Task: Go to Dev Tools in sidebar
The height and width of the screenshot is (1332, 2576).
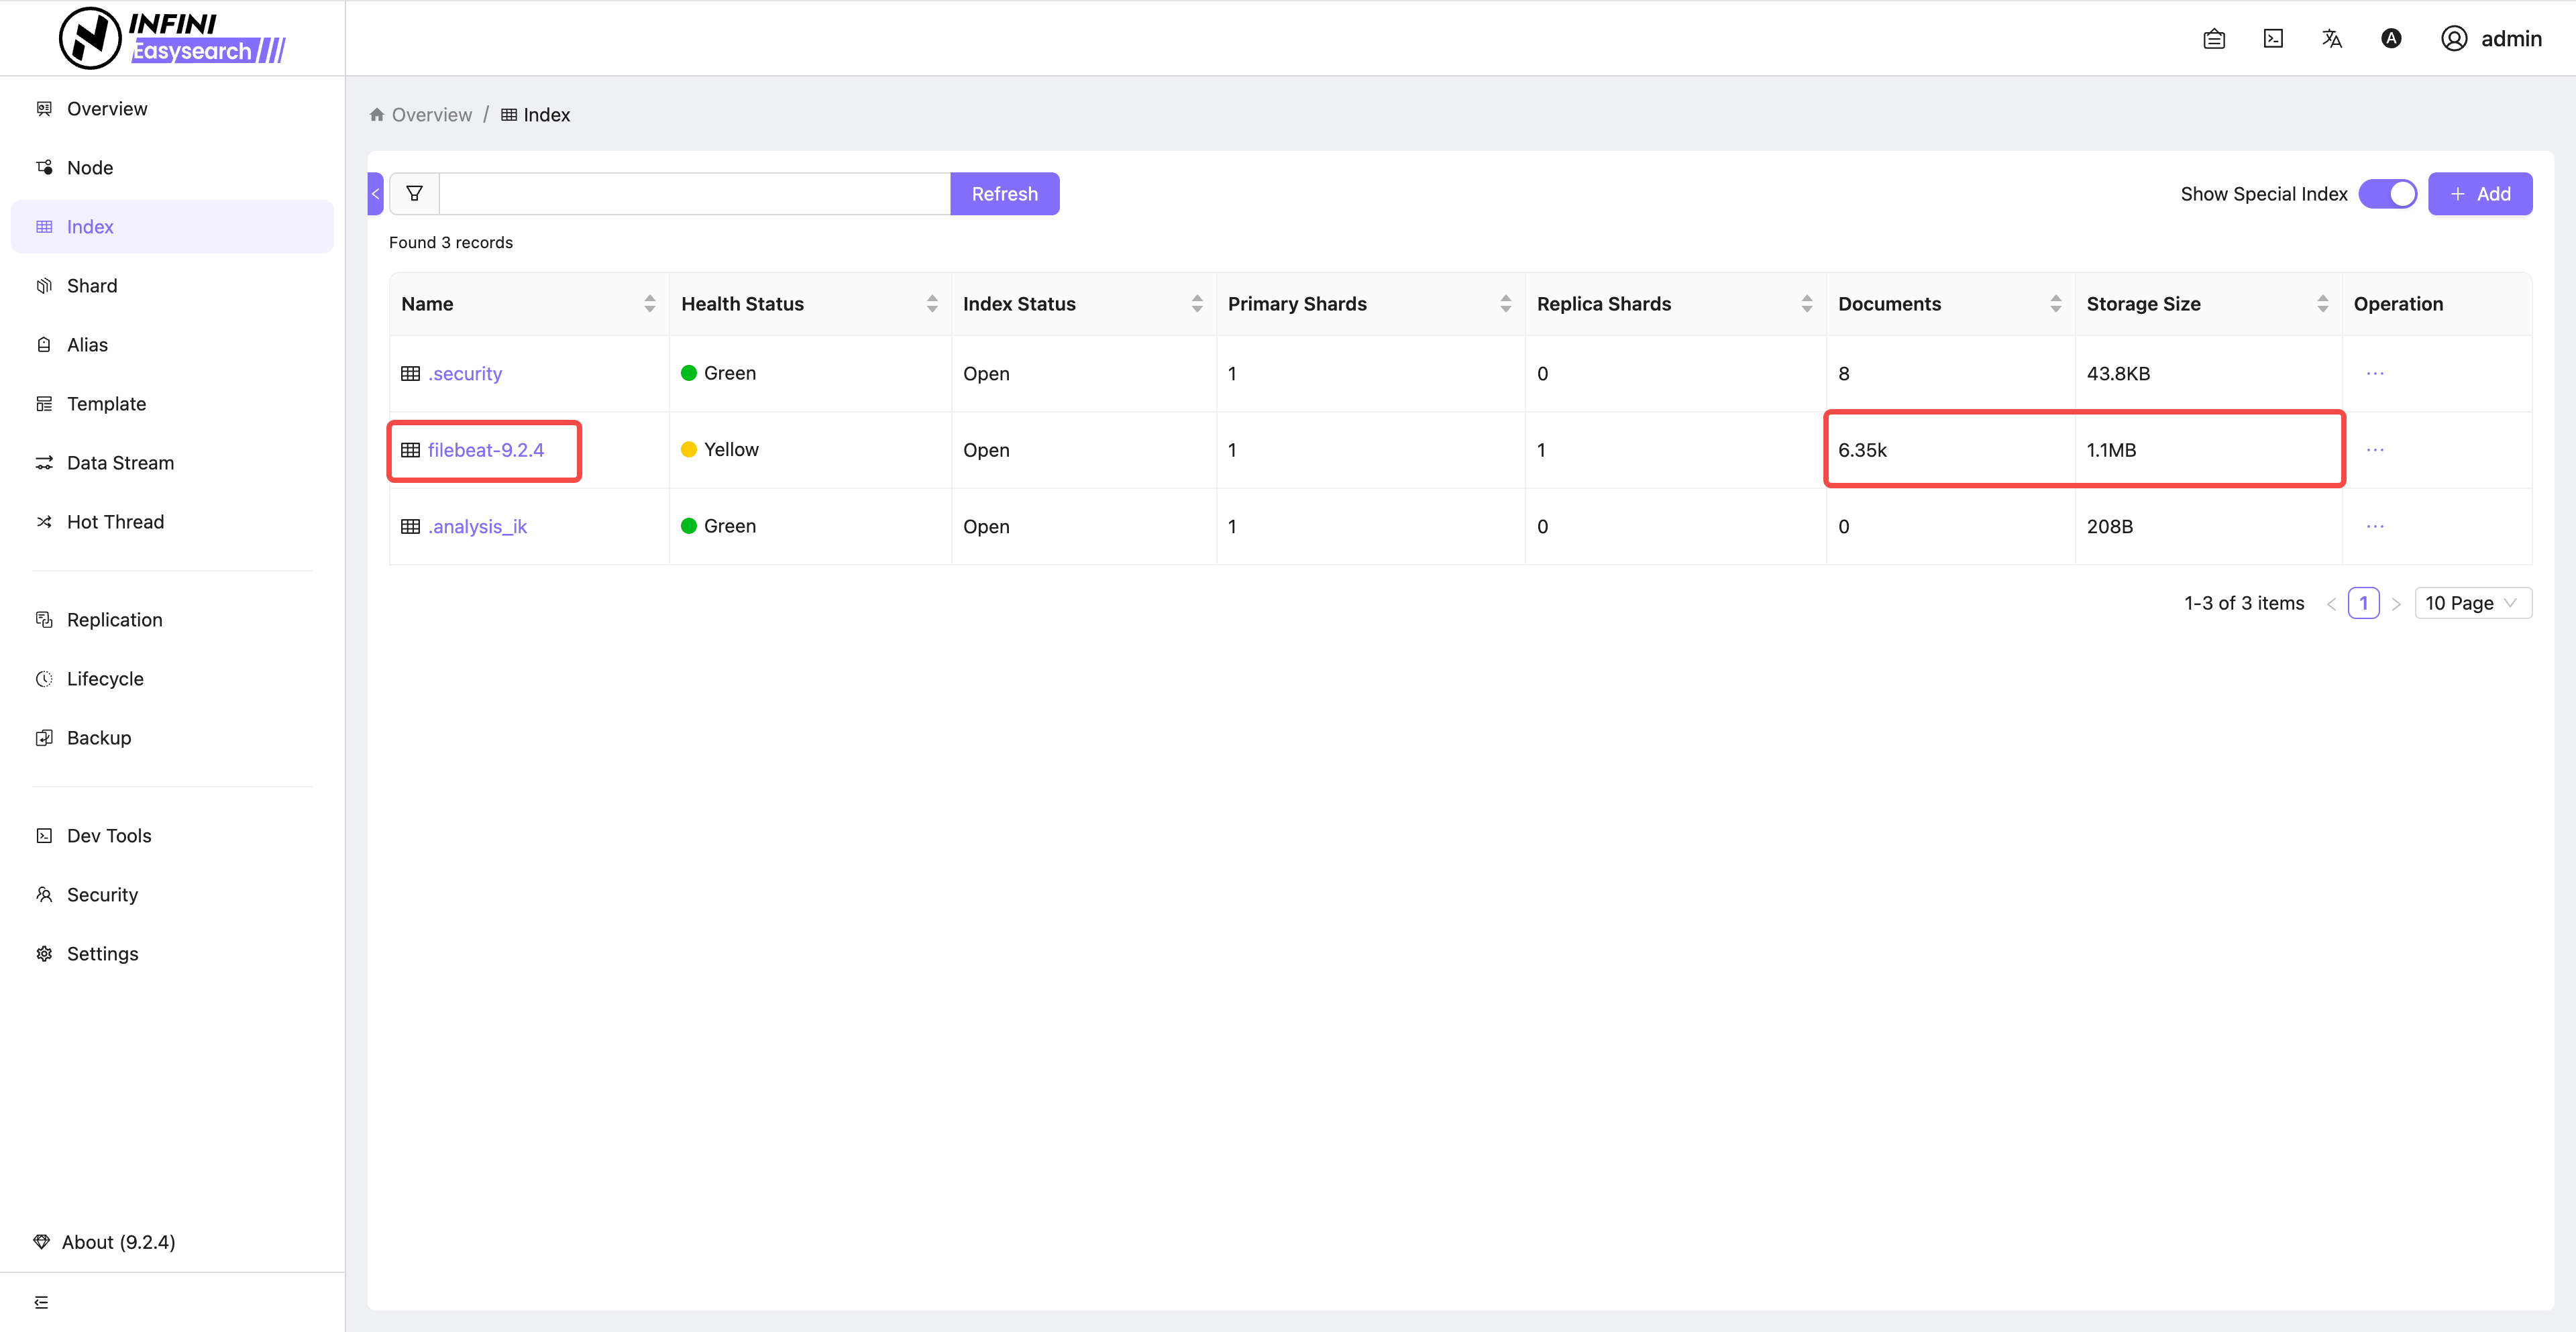Action: (x=109, y=836)
